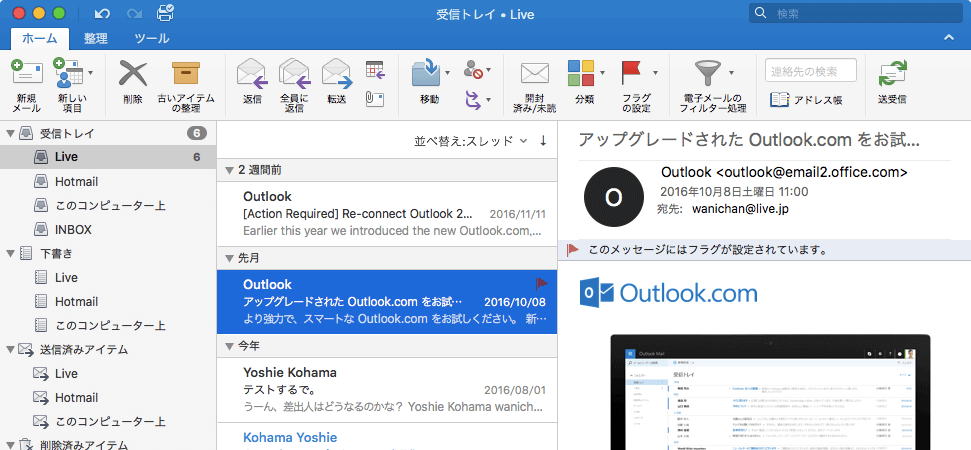The width and height of the screenshot is (971, 450).
Task: Click the Archive (古いアイテムの整理) icon
Action: [x=185, y=74]
